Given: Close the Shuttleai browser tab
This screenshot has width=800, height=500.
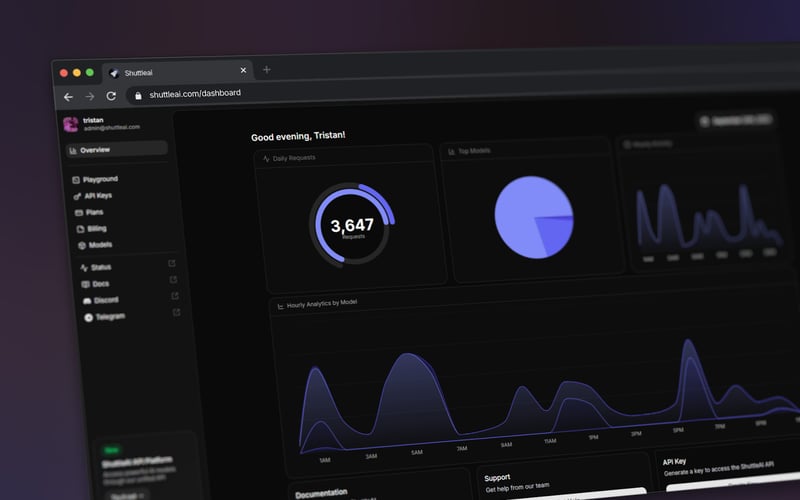Looking at the screenshot, I should coord(243,70).
